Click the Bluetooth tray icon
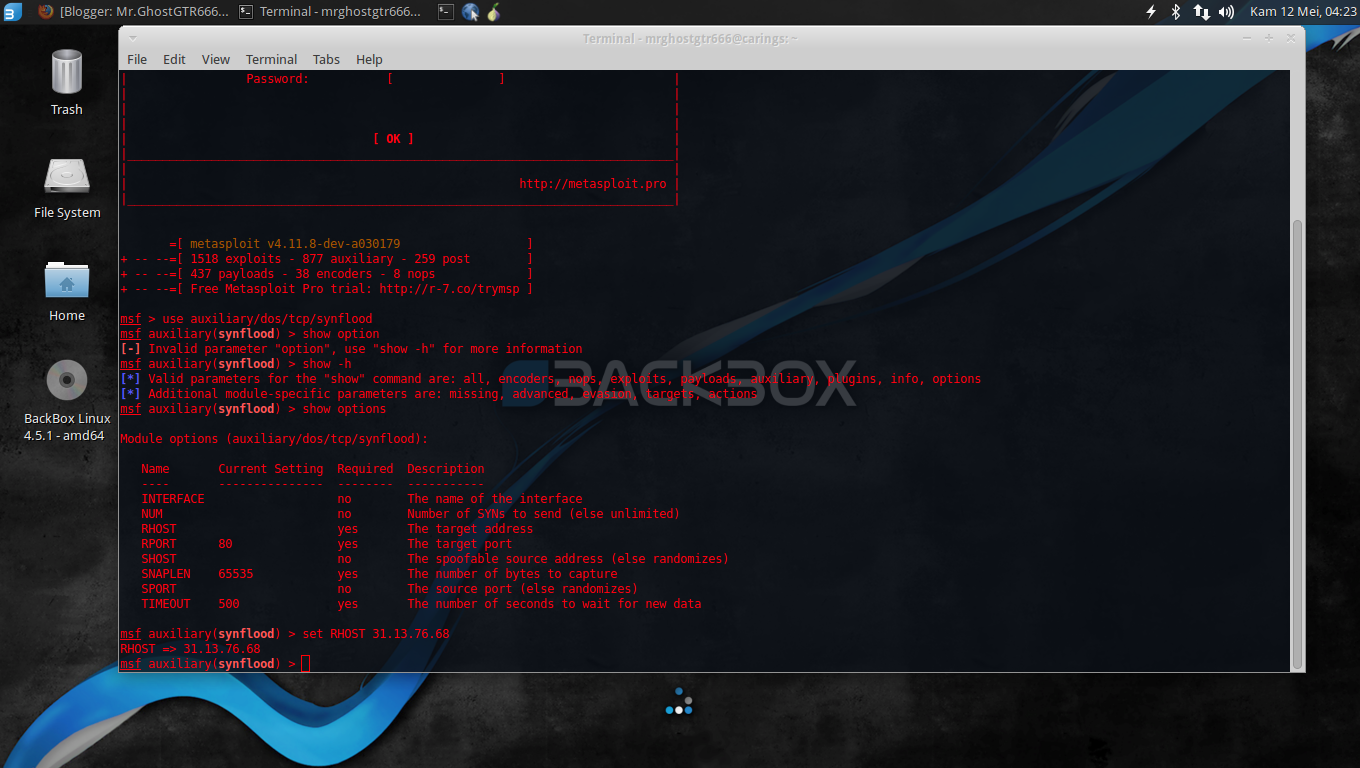 1176,12
